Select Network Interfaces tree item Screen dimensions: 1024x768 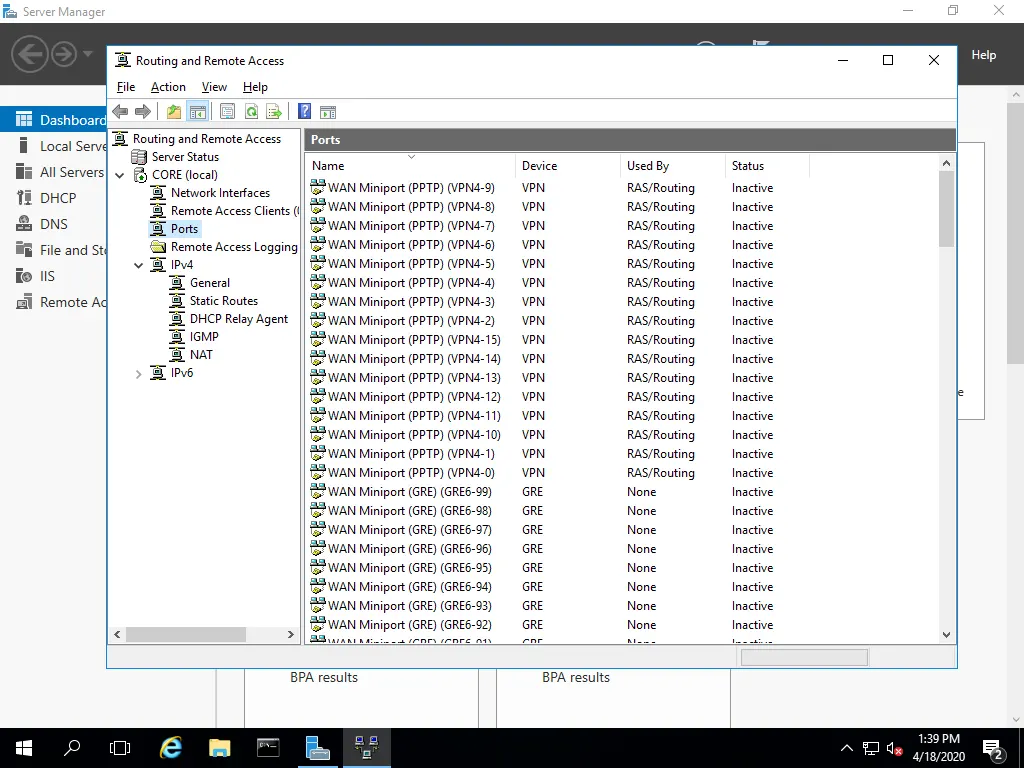(220, 193)
